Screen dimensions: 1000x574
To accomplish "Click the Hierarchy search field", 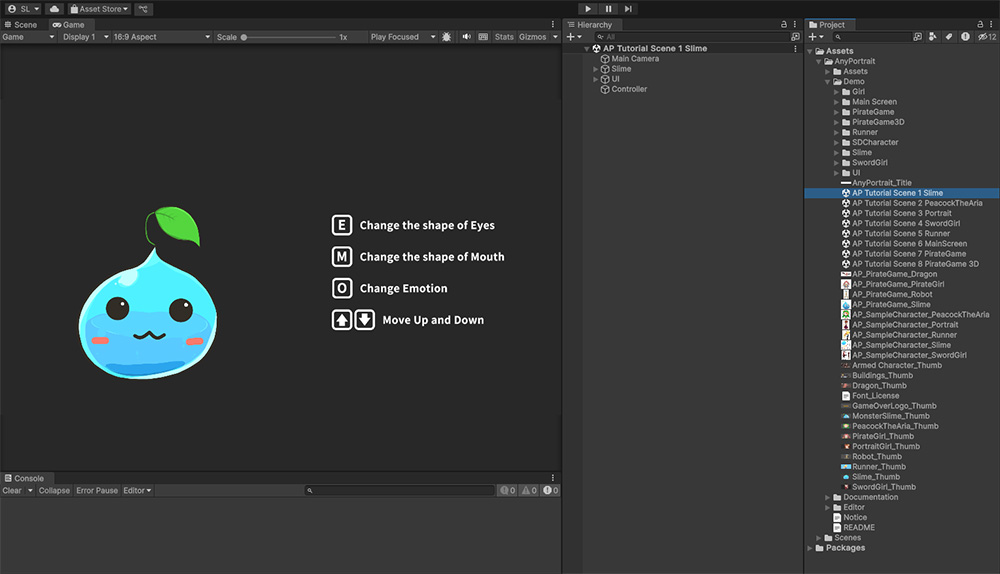I will click(690, 37).
